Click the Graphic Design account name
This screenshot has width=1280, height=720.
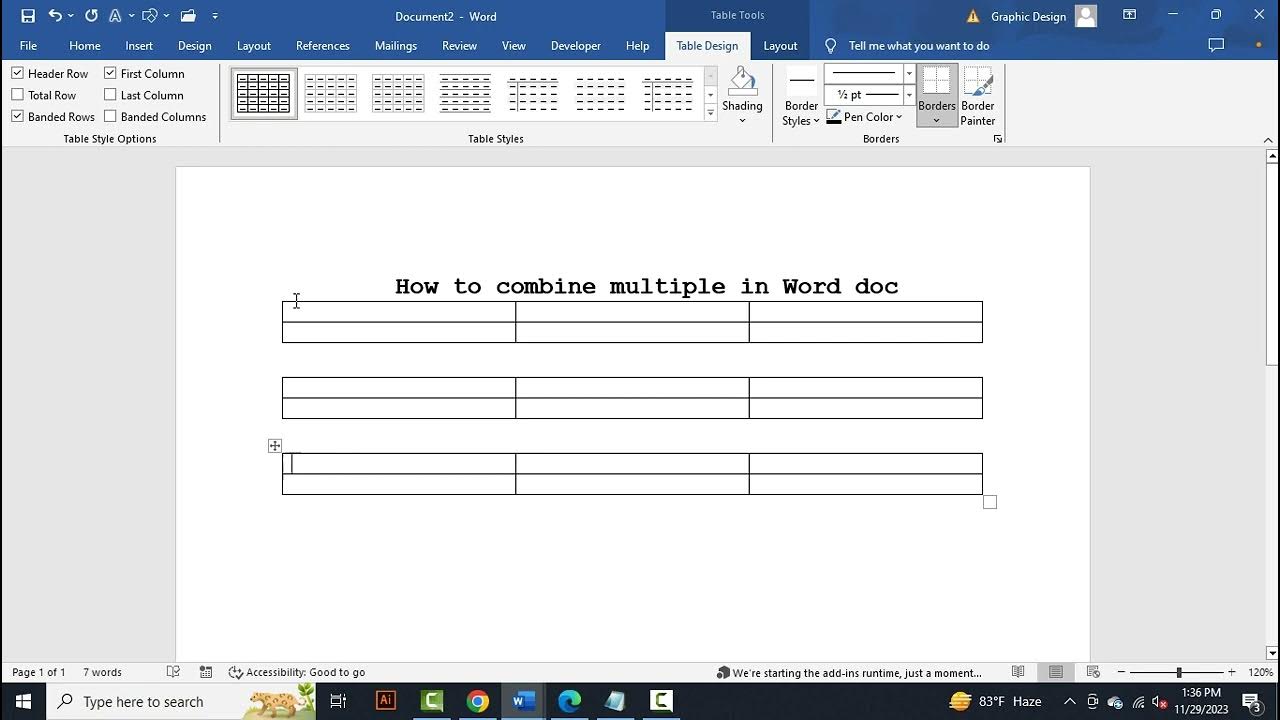(1028, 16)
